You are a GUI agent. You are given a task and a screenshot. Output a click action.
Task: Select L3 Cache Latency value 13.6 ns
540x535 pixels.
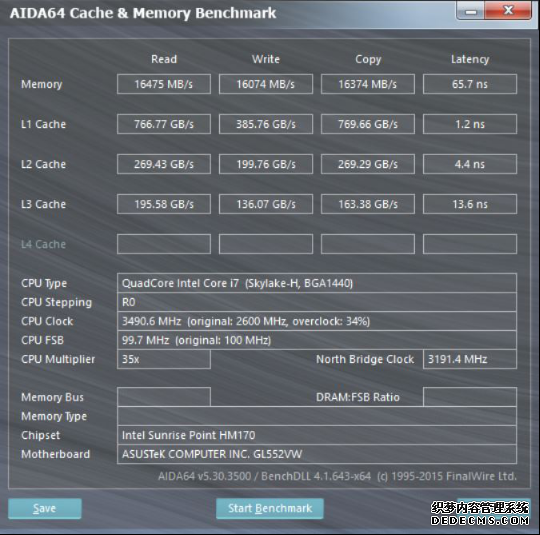pyautogui.click(x=470, y=204)
